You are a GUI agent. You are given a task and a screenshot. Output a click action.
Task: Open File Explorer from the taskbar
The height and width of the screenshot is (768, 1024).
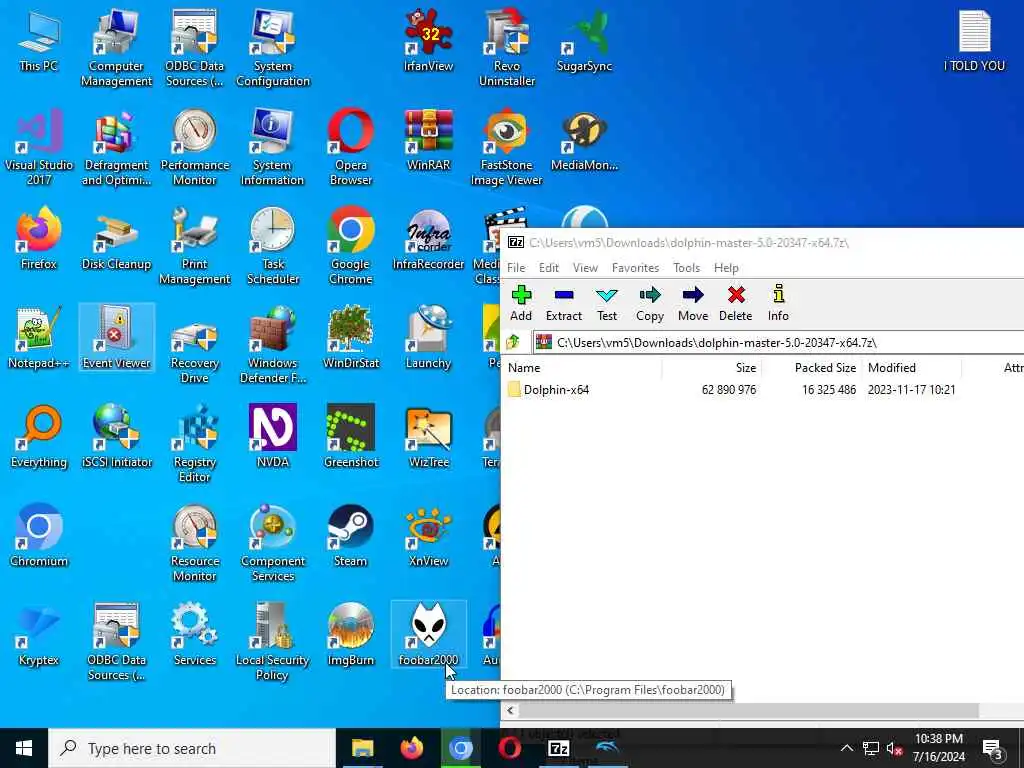tap(362, 748)
